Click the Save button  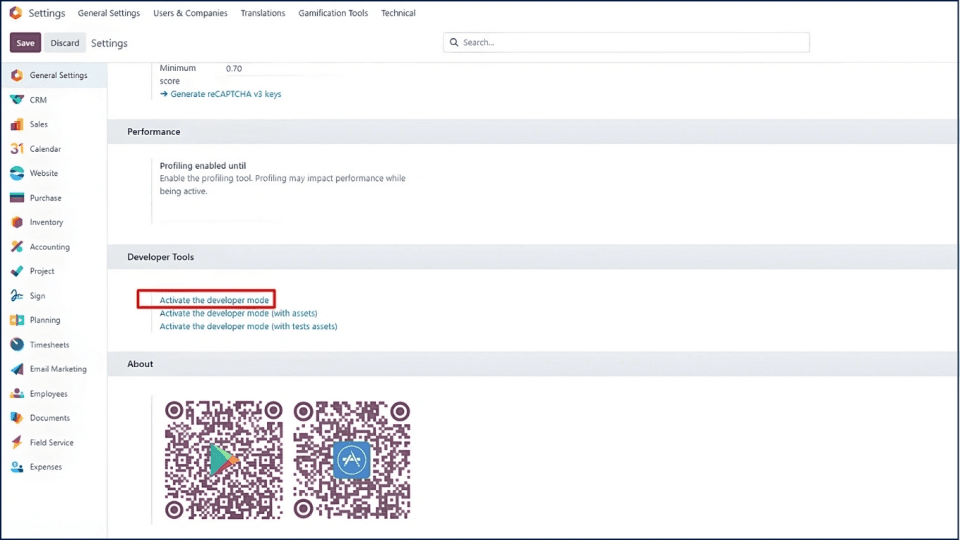click(25, 43)
